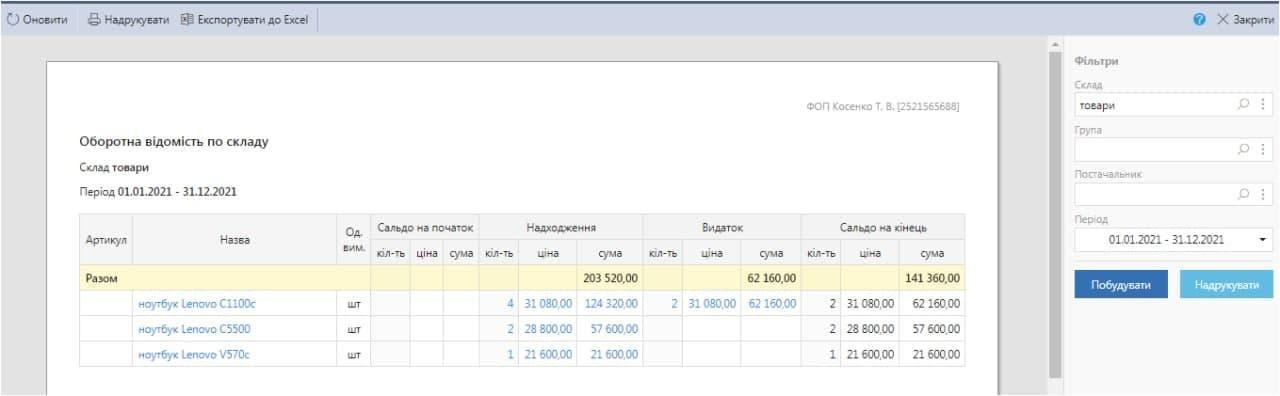Screen dimensions: 1280x396
Task: Click into the Група filter input field
Action: point(1154,149)
